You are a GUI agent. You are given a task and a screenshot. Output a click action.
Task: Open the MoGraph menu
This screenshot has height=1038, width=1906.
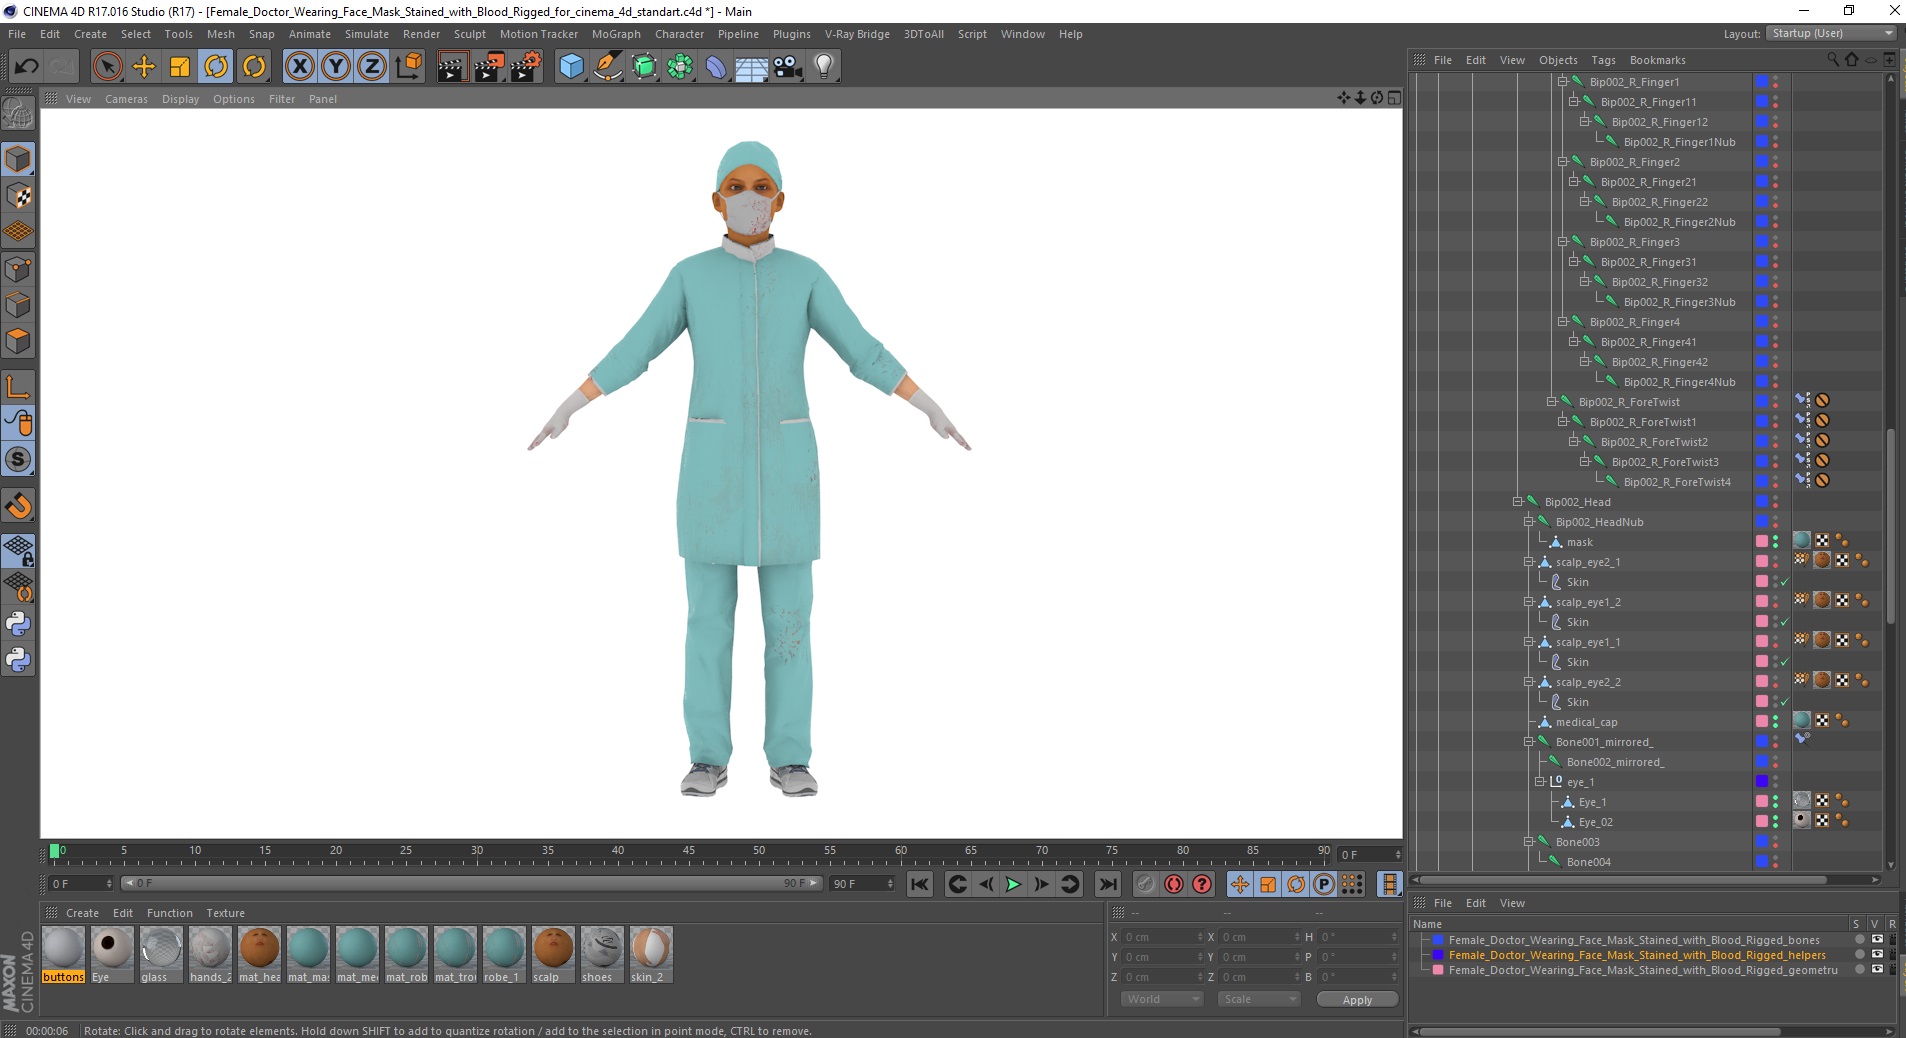click(616, 34)
